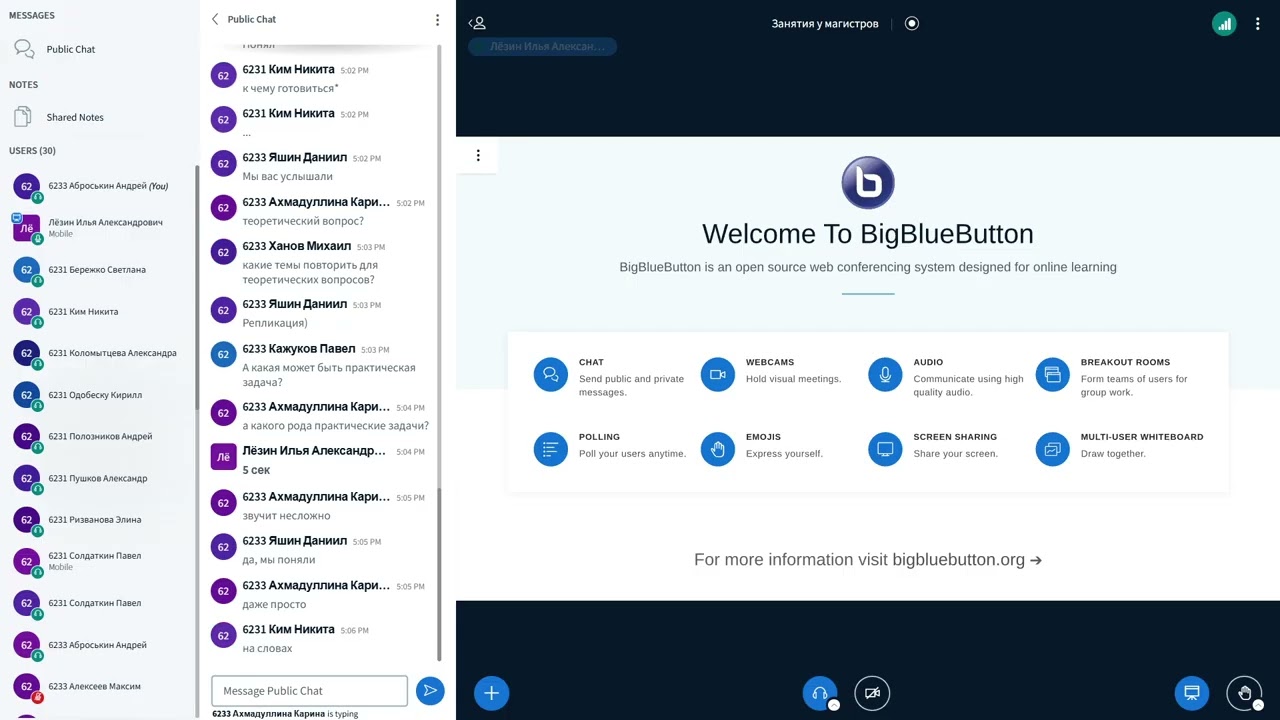Click the avatar of 6233 Алексеев Максим
This screenshot has width=1280, height=720.
26,687
